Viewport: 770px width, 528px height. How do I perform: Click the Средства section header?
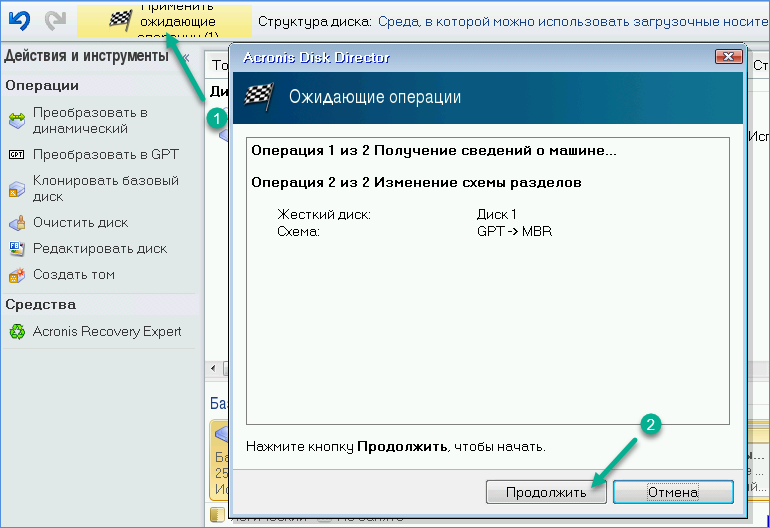40,304
